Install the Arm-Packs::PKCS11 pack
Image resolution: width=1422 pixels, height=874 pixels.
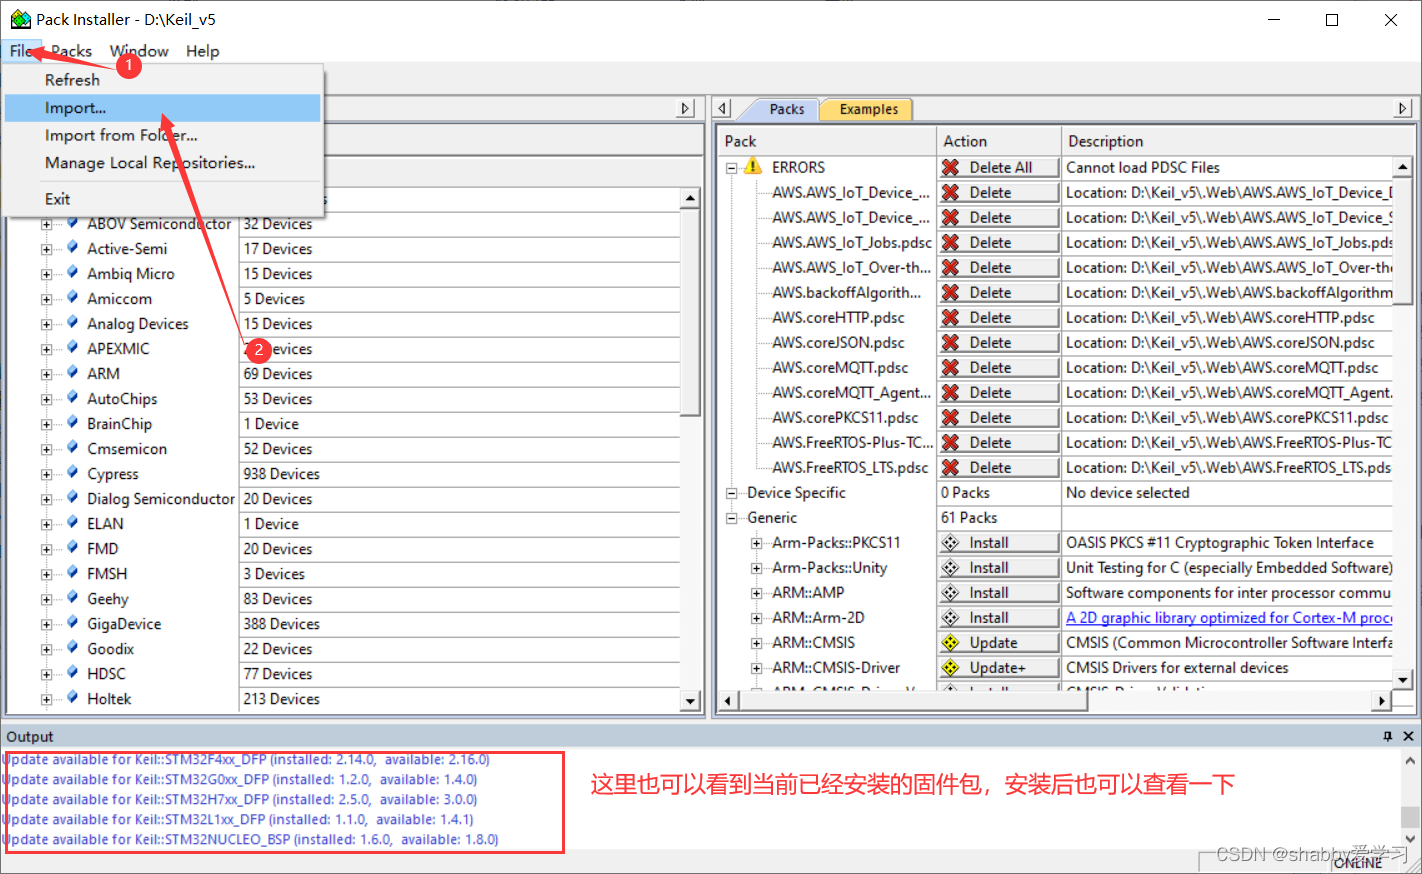[x=999, y=543]
